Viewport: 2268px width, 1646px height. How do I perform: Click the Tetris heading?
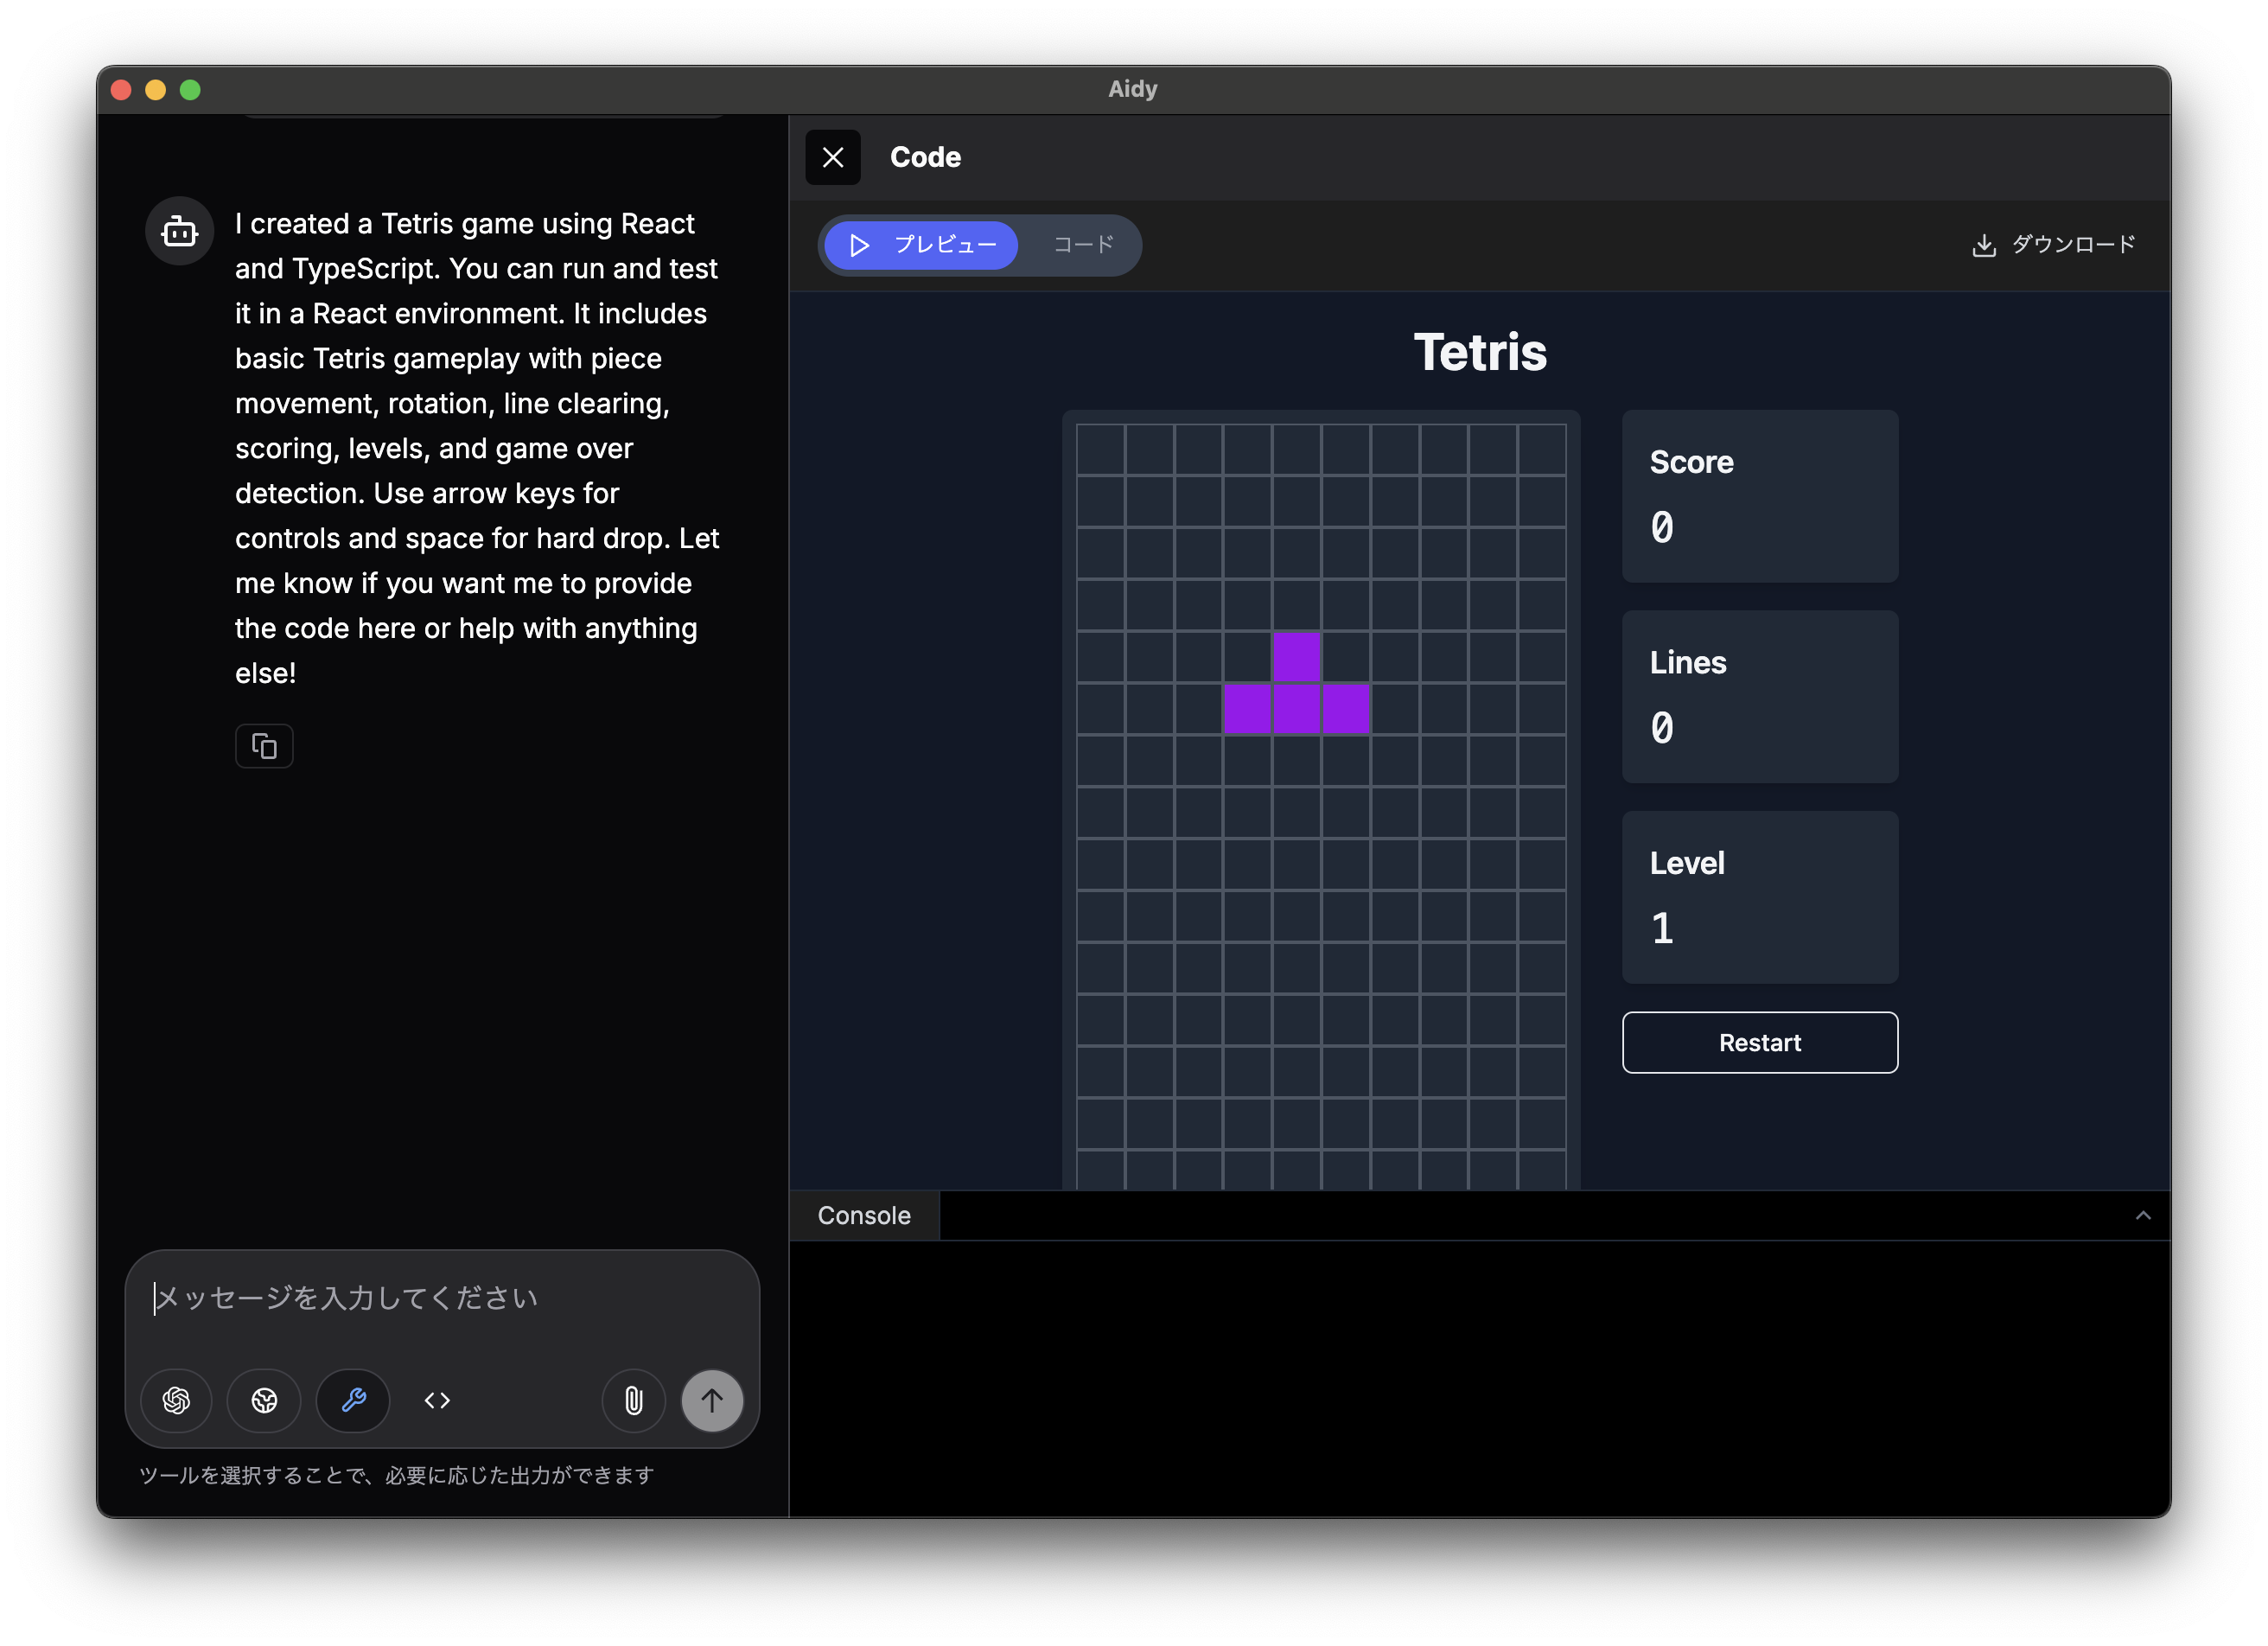point(1479,352)
